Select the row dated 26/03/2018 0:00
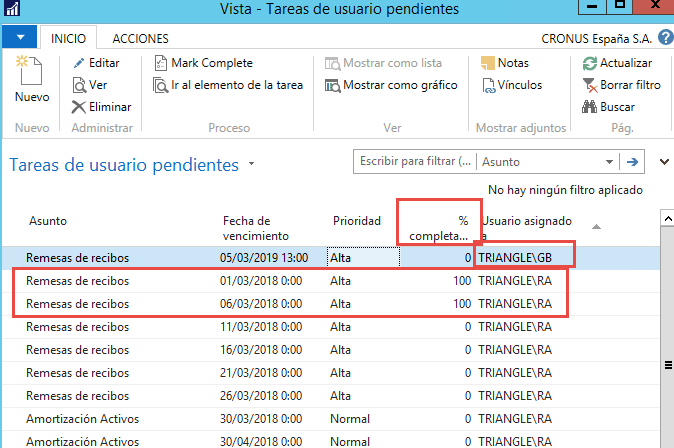Viewport: 674px width, 448px height. [x=331, y=396]
